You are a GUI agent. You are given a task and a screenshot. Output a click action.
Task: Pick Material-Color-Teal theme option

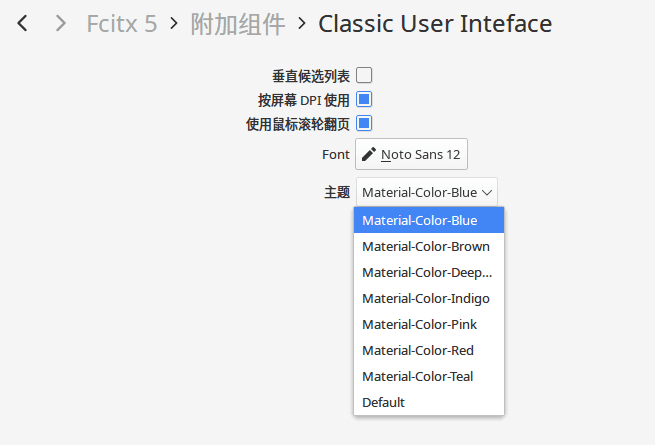[428, 376]
